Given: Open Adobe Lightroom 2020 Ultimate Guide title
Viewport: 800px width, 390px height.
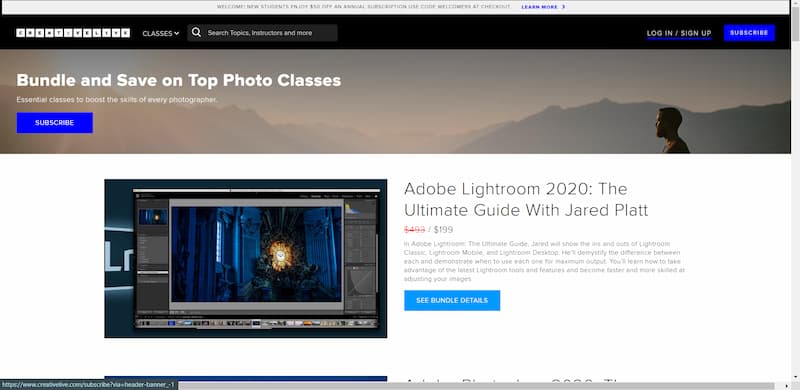Looking at the screenshot, I should coord(526,199).
